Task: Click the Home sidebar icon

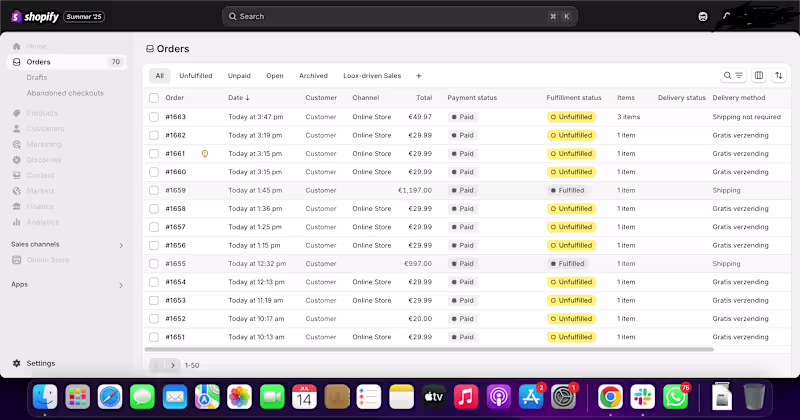Action: [16, 46]
